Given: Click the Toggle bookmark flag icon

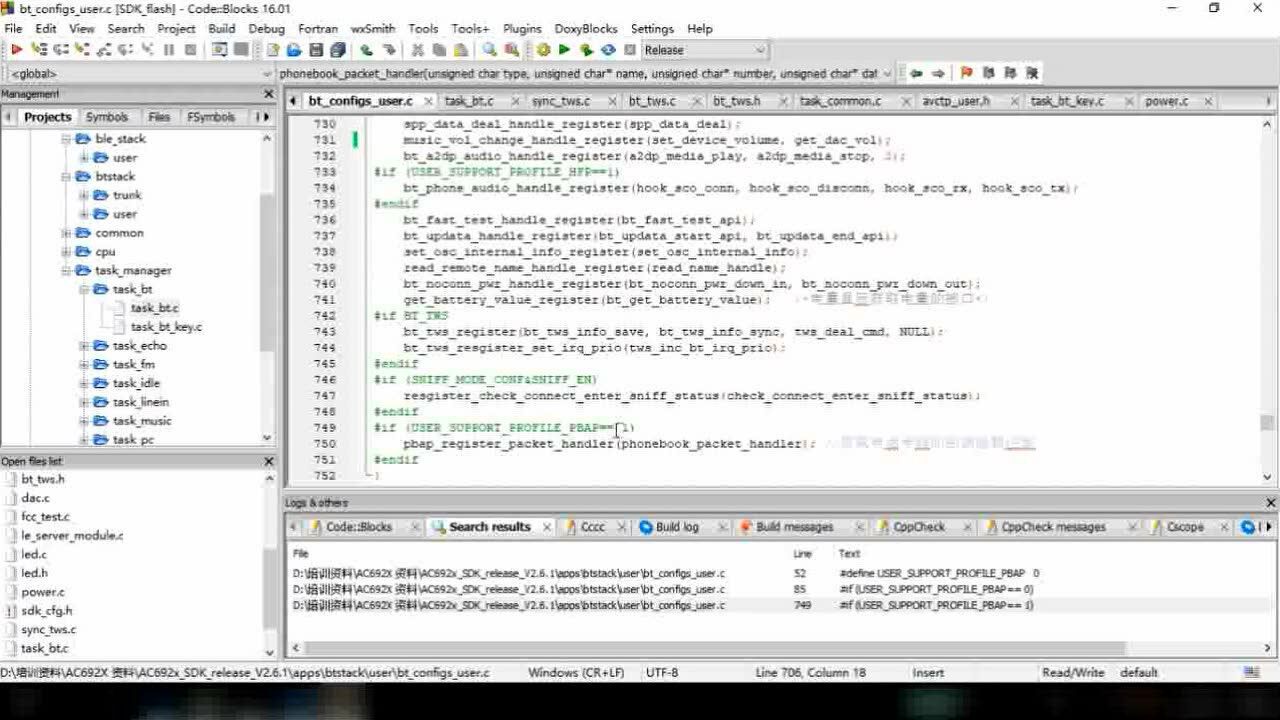Looking at the screenshot, I should click(x=966, y=73).
